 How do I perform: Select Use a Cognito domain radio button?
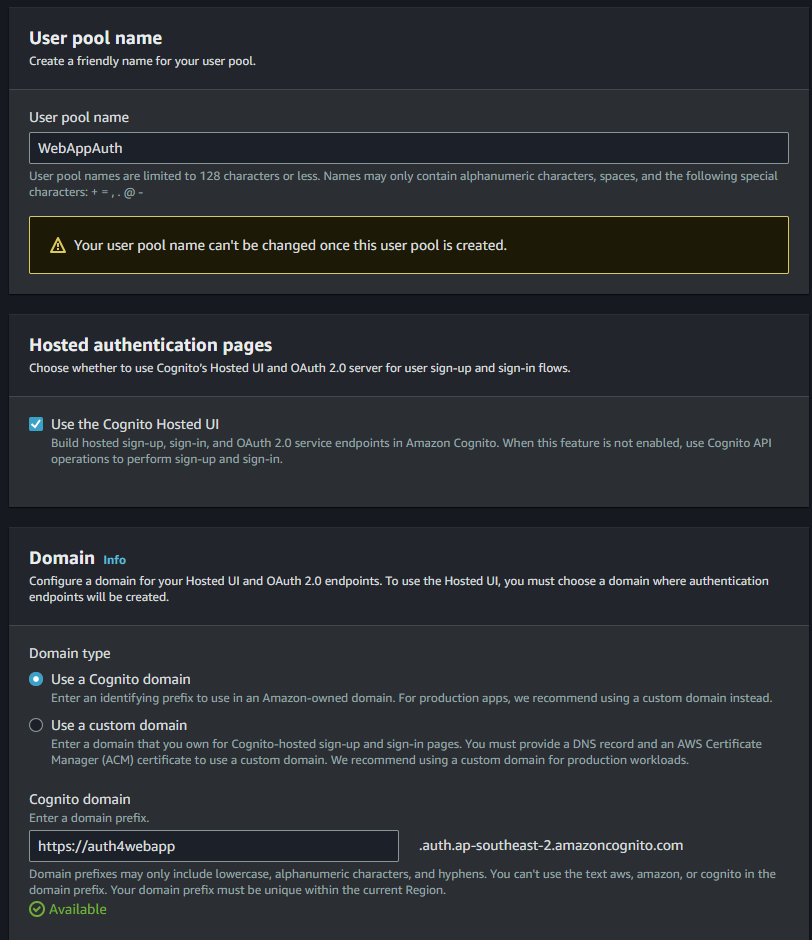36,679
